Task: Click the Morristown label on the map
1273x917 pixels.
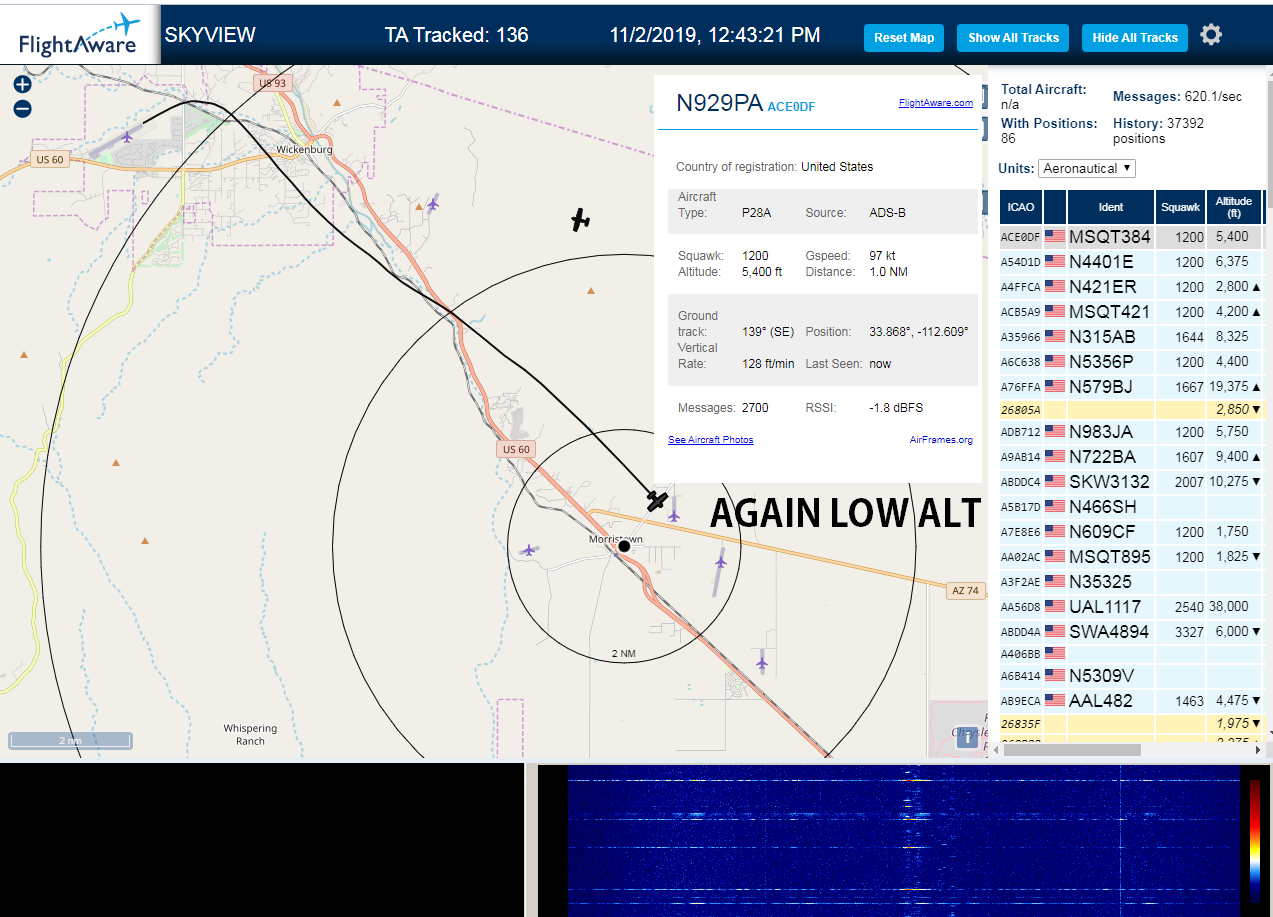Action: [x=615, y=538]
